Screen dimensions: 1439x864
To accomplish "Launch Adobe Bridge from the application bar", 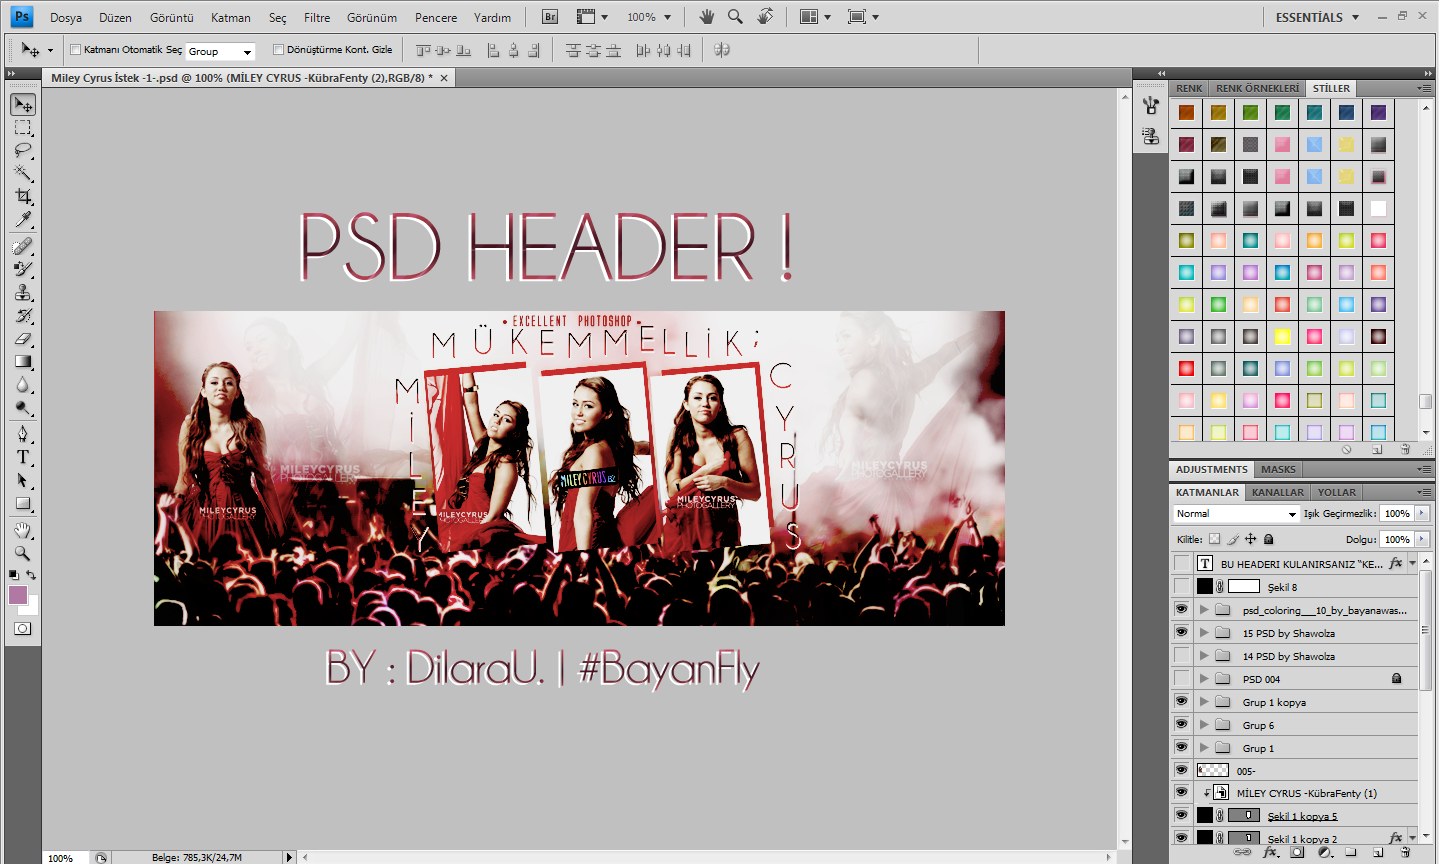I will (548, 16).
